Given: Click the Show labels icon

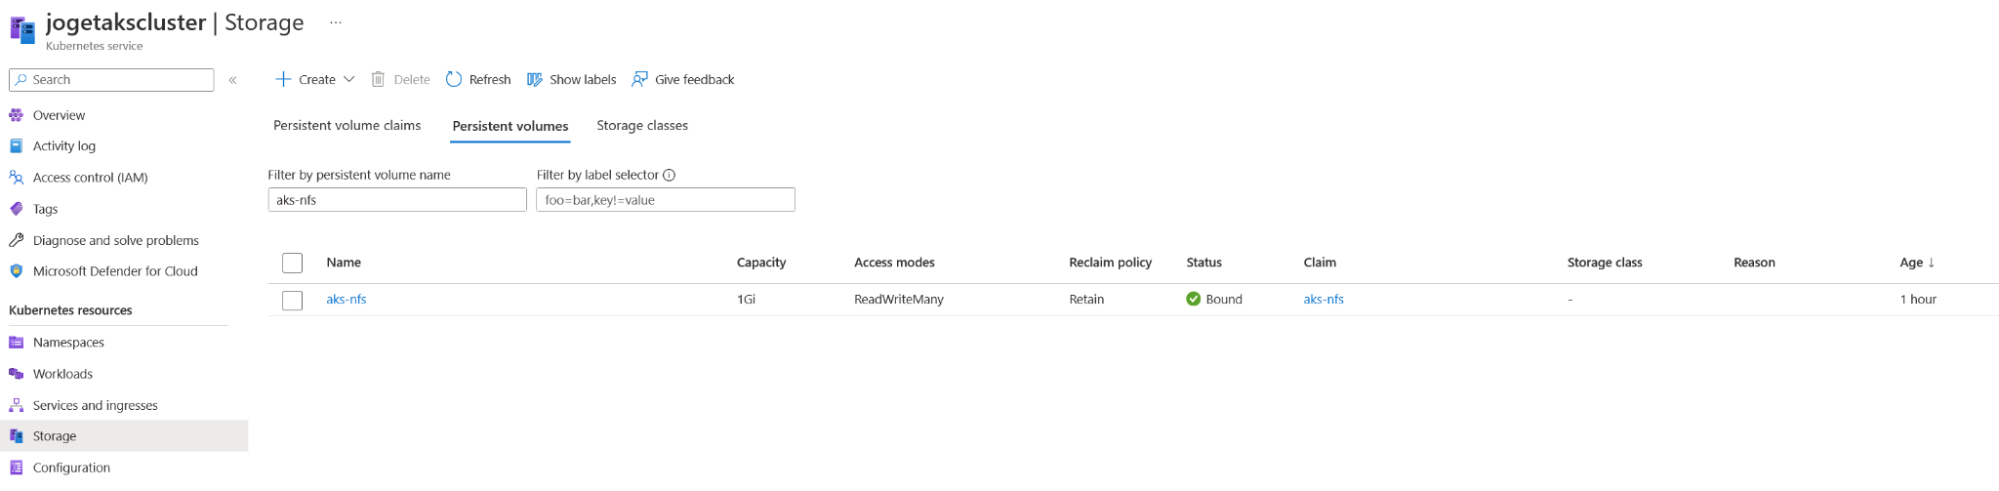Looking at the screenshot, I should tap(535, 79).
